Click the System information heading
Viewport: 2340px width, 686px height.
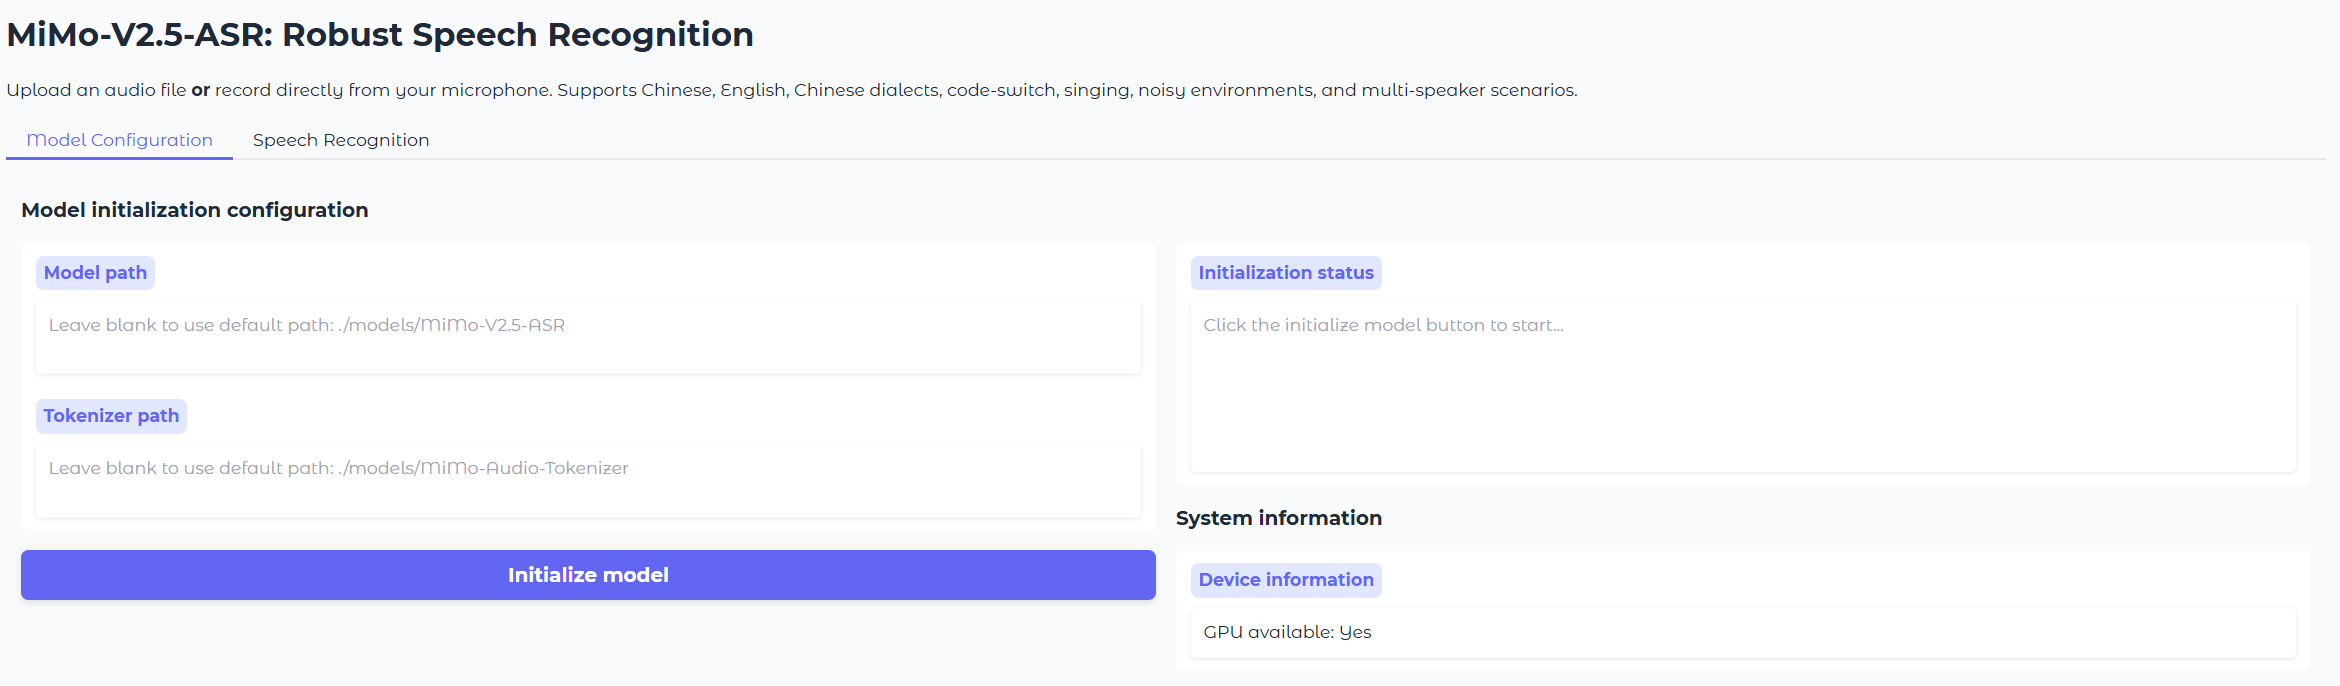point(1279,518)
